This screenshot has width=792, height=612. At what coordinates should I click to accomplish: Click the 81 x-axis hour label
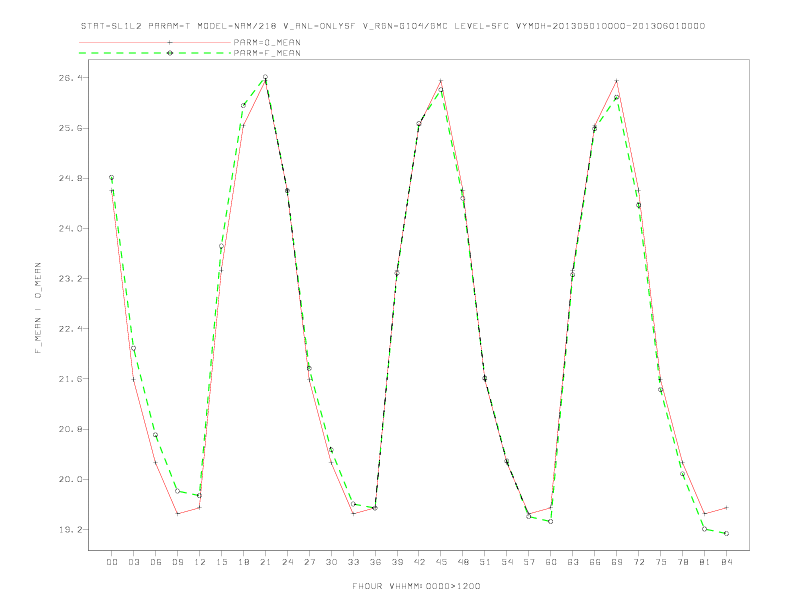[705, 562]
